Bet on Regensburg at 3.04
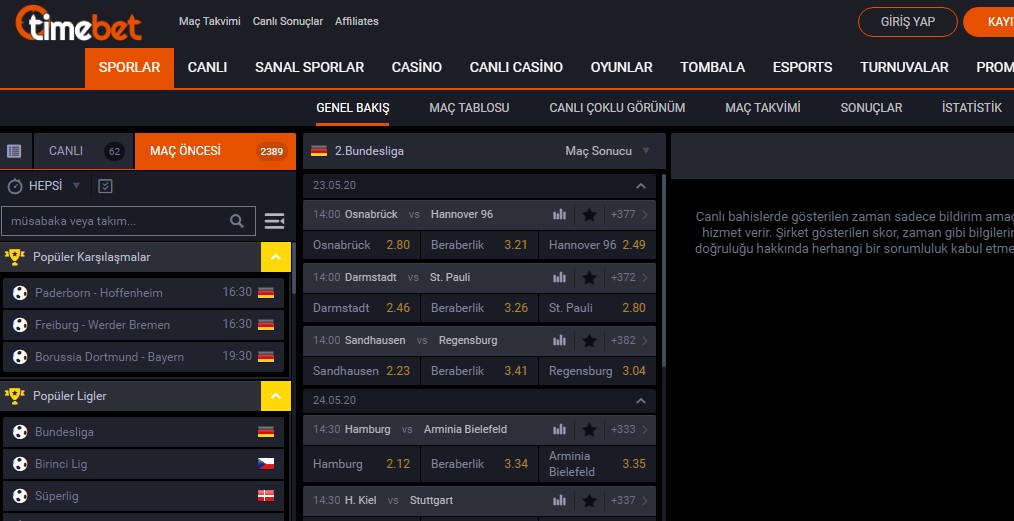 coord(597,371)
